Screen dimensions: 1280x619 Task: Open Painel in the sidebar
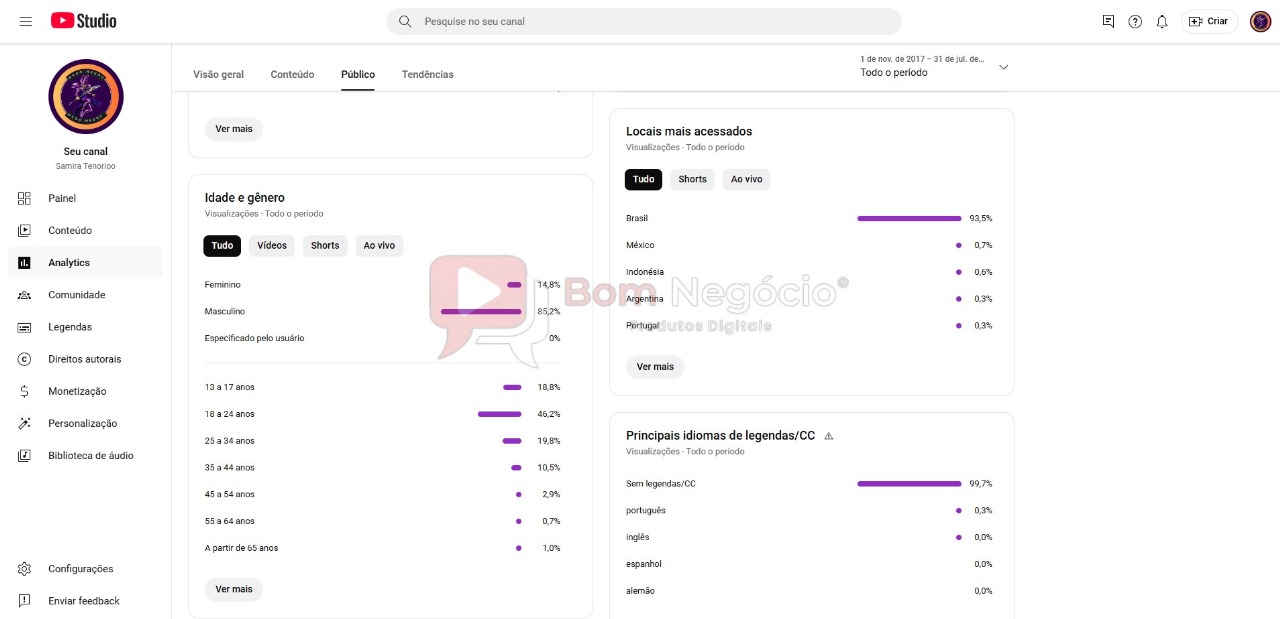coord(85,198)
